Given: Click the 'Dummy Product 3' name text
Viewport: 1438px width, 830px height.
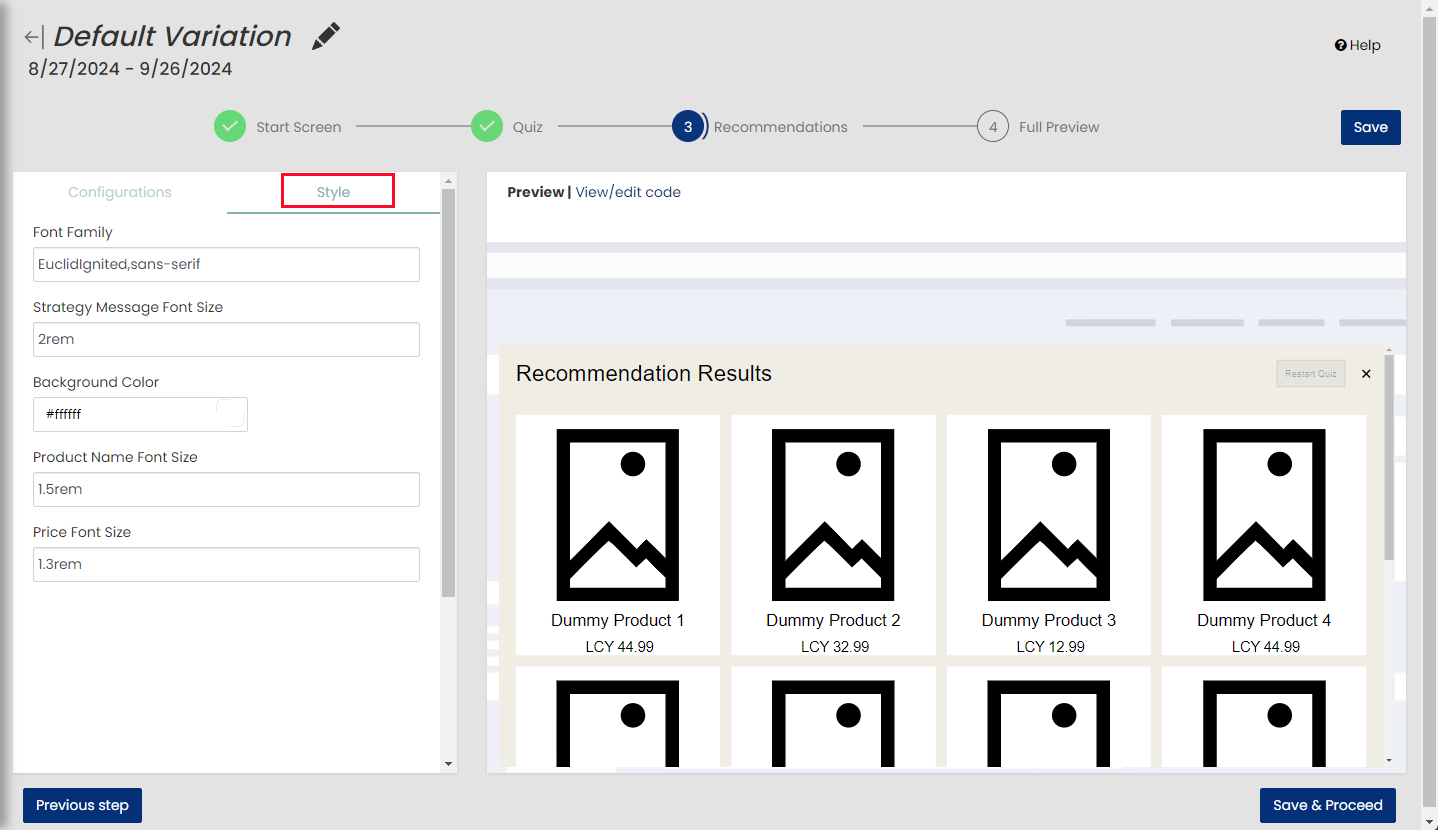Looking at the screenshot, I should (x=1049, y=620).
